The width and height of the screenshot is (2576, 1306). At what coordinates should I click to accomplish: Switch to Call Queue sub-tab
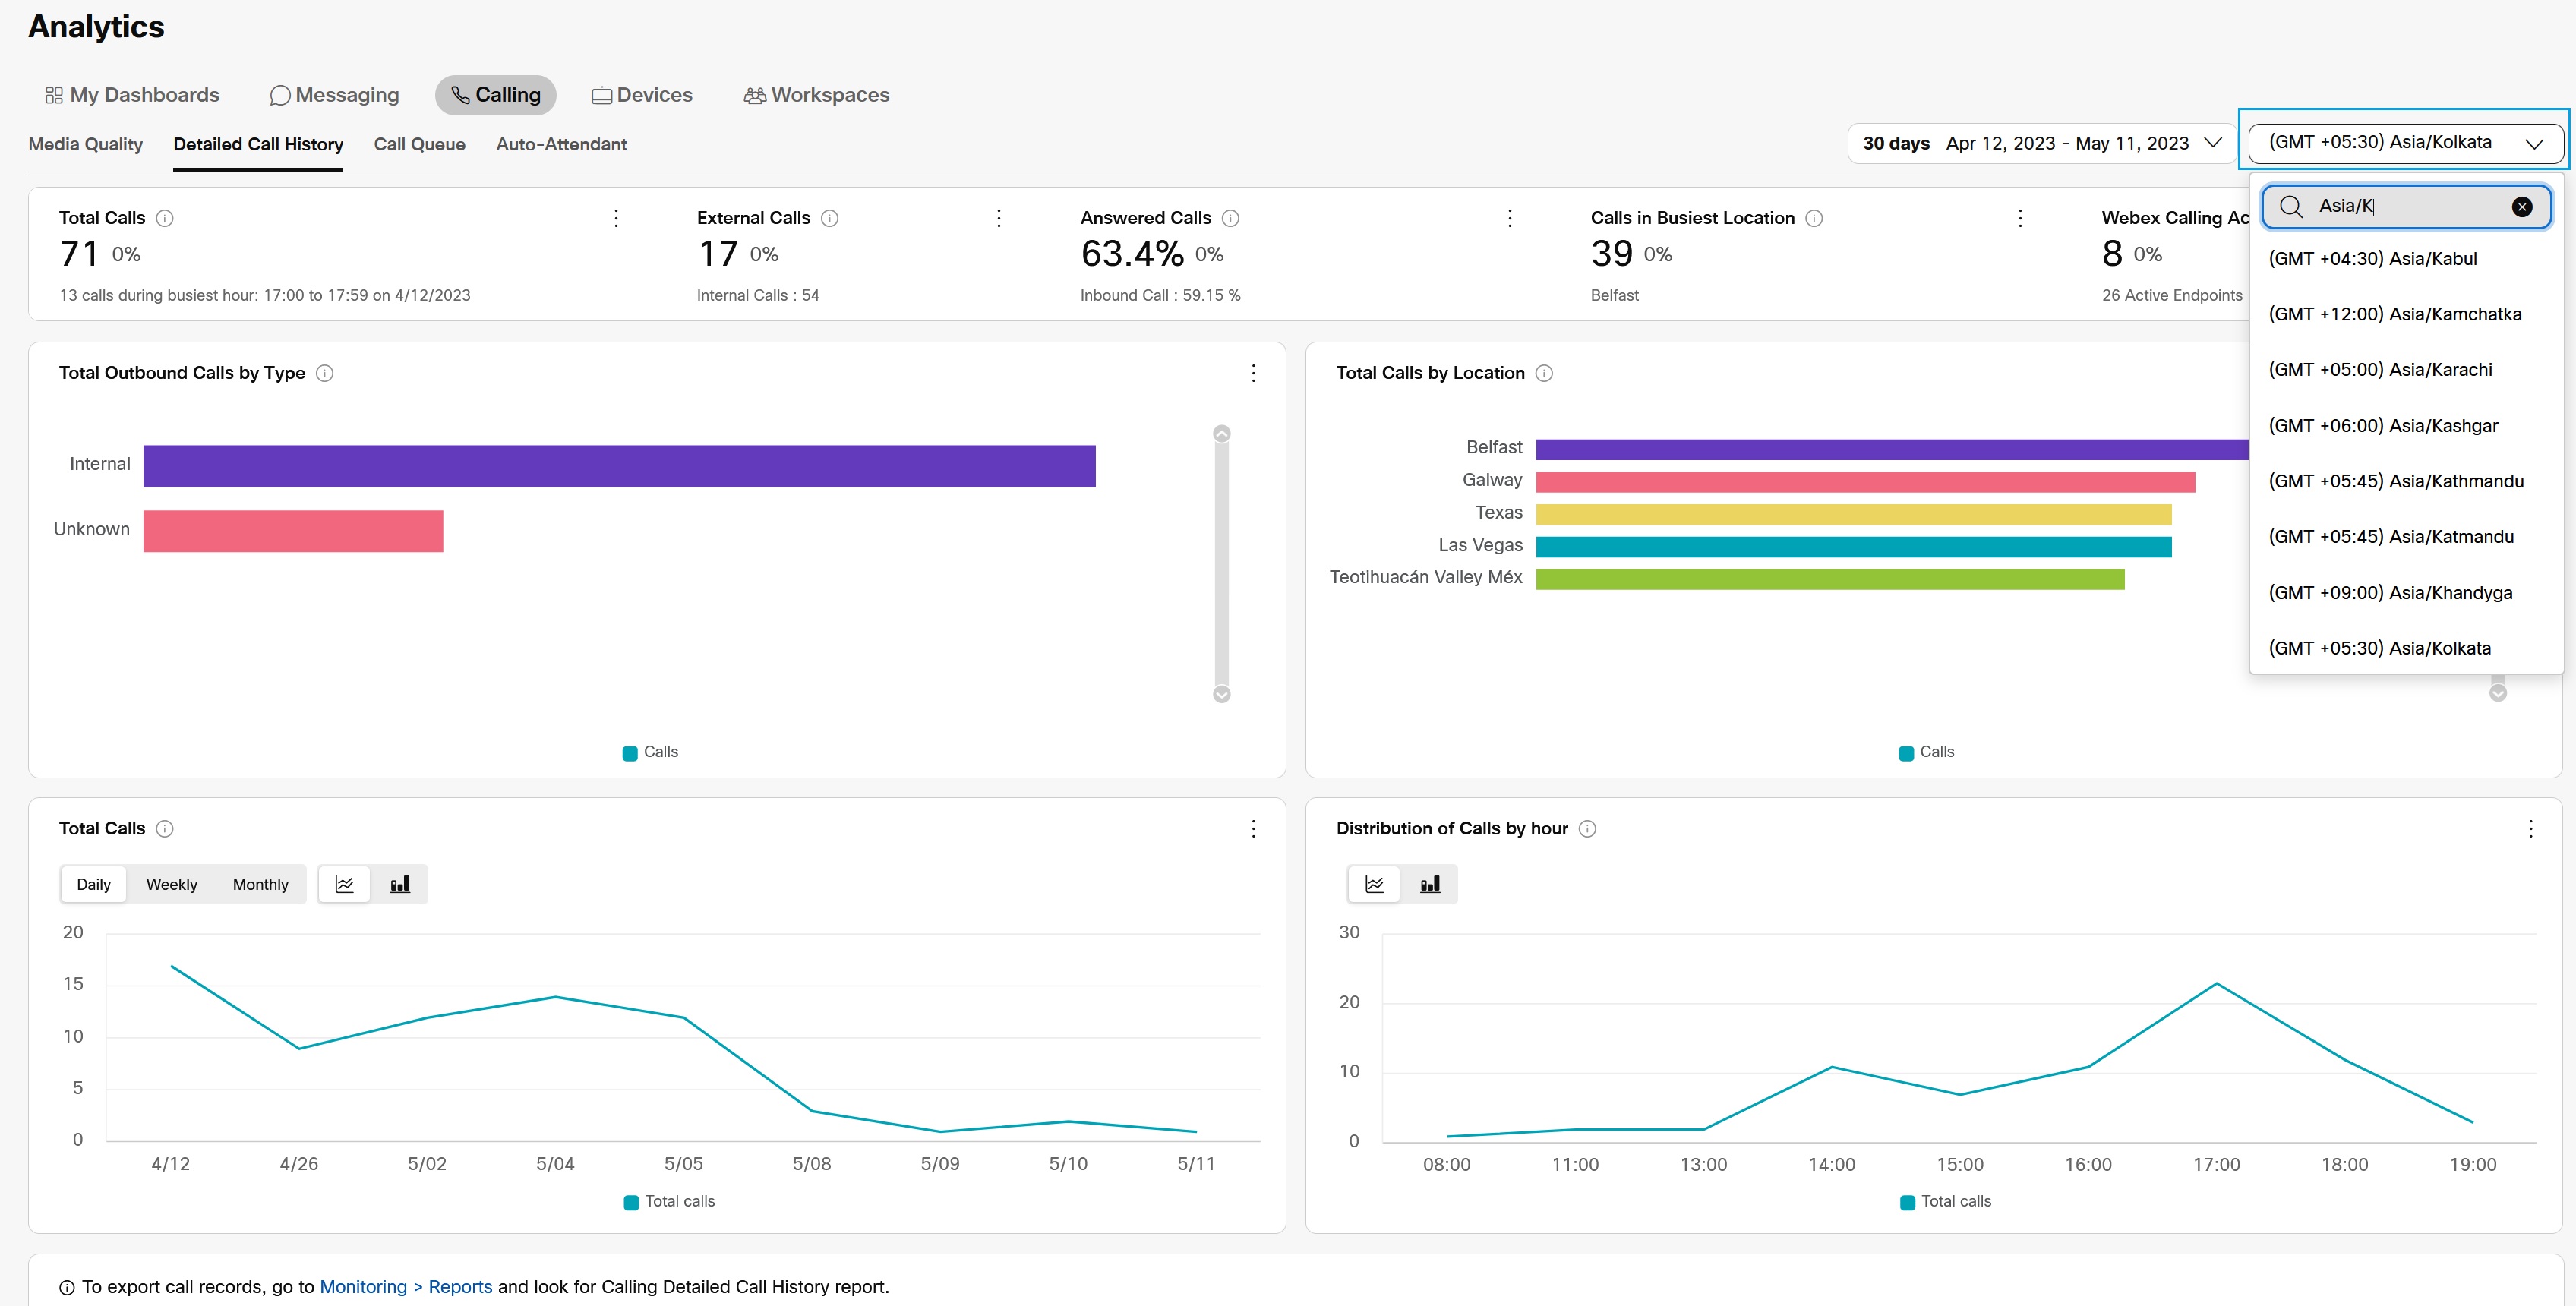[420, 144]
